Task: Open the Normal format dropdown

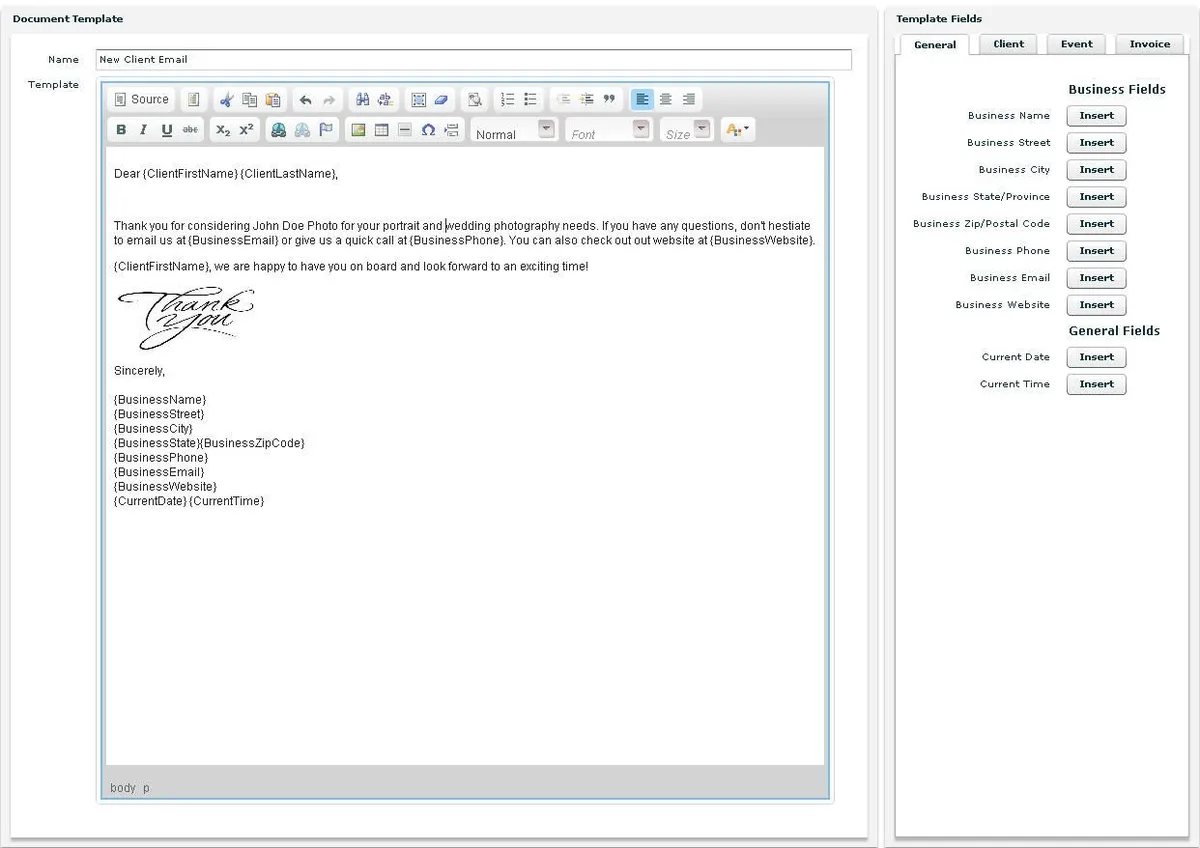Action: pos(514,130)
